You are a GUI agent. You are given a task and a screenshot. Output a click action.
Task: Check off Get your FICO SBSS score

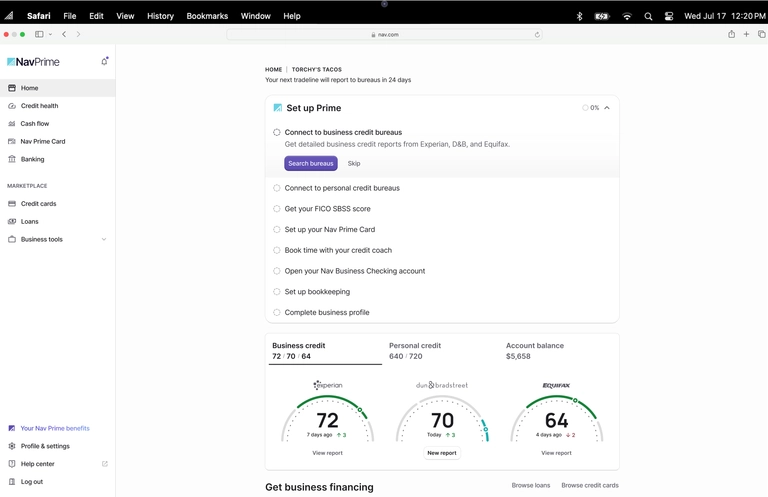[277, 209]
